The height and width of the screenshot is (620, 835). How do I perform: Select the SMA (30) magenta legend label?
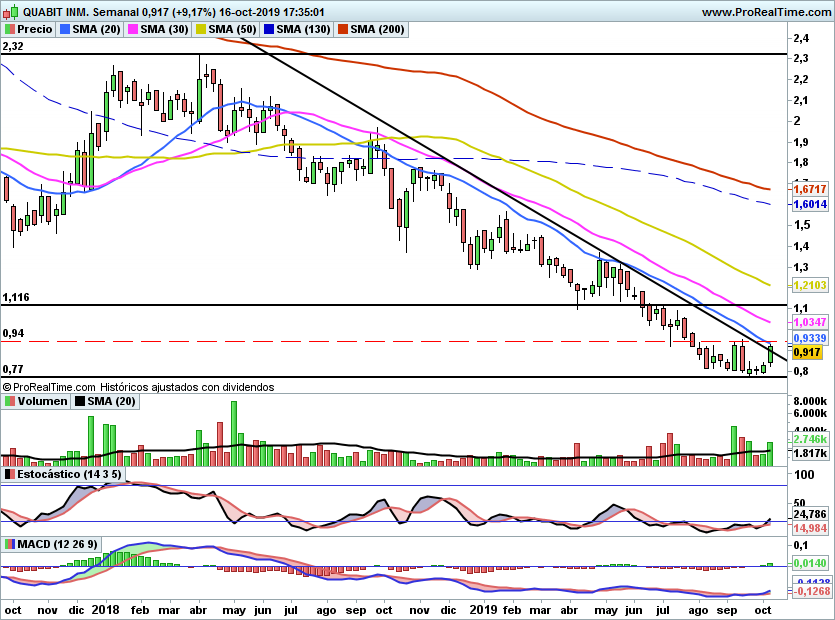tap(165, 29)
